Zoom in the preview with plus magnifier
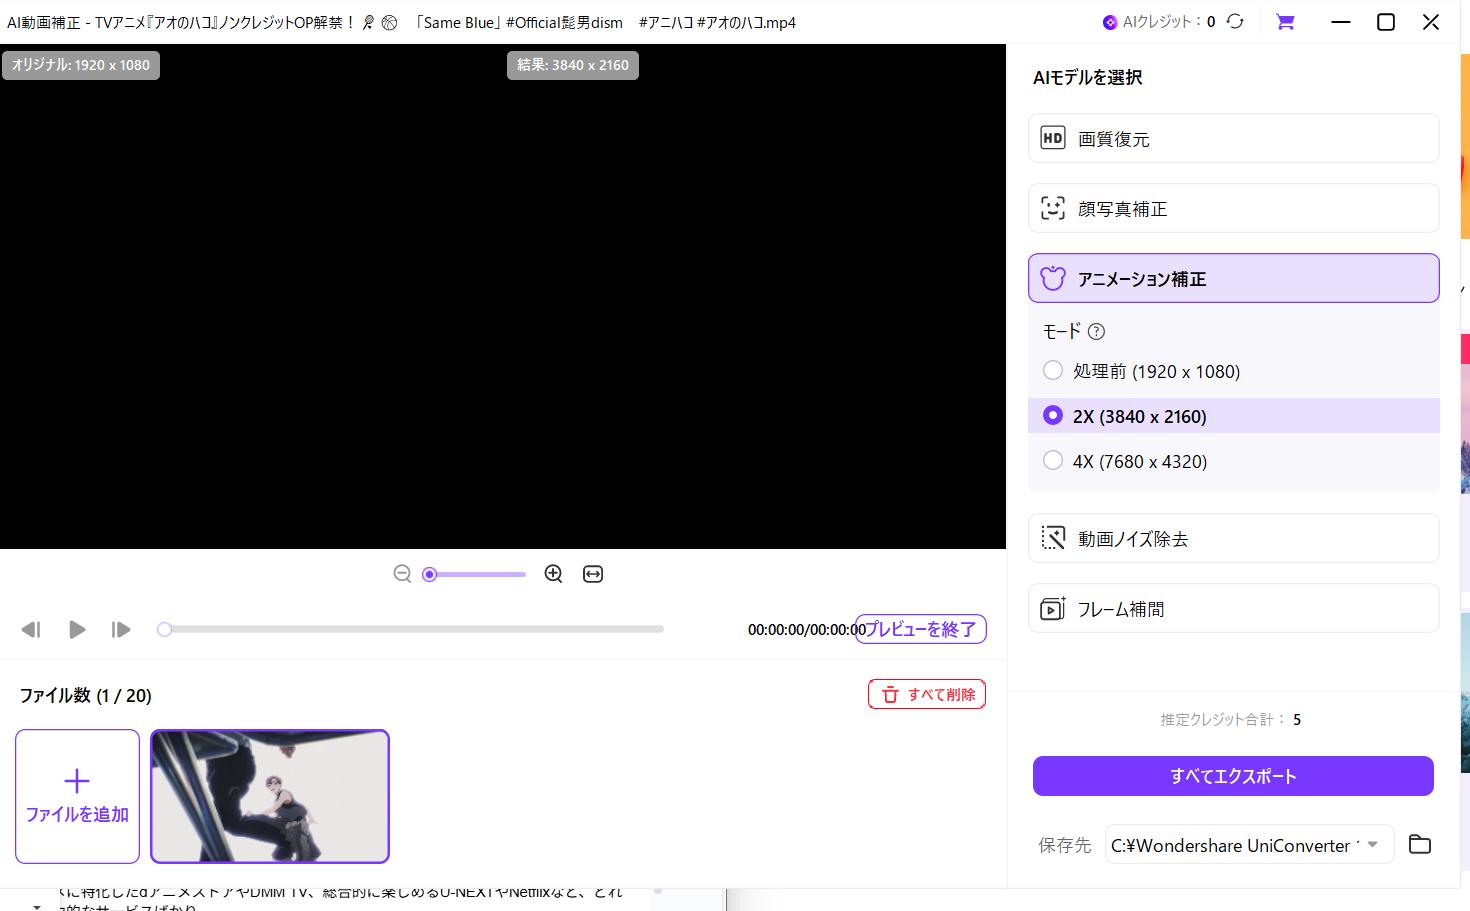1470x911 pixels. point(553,573)
